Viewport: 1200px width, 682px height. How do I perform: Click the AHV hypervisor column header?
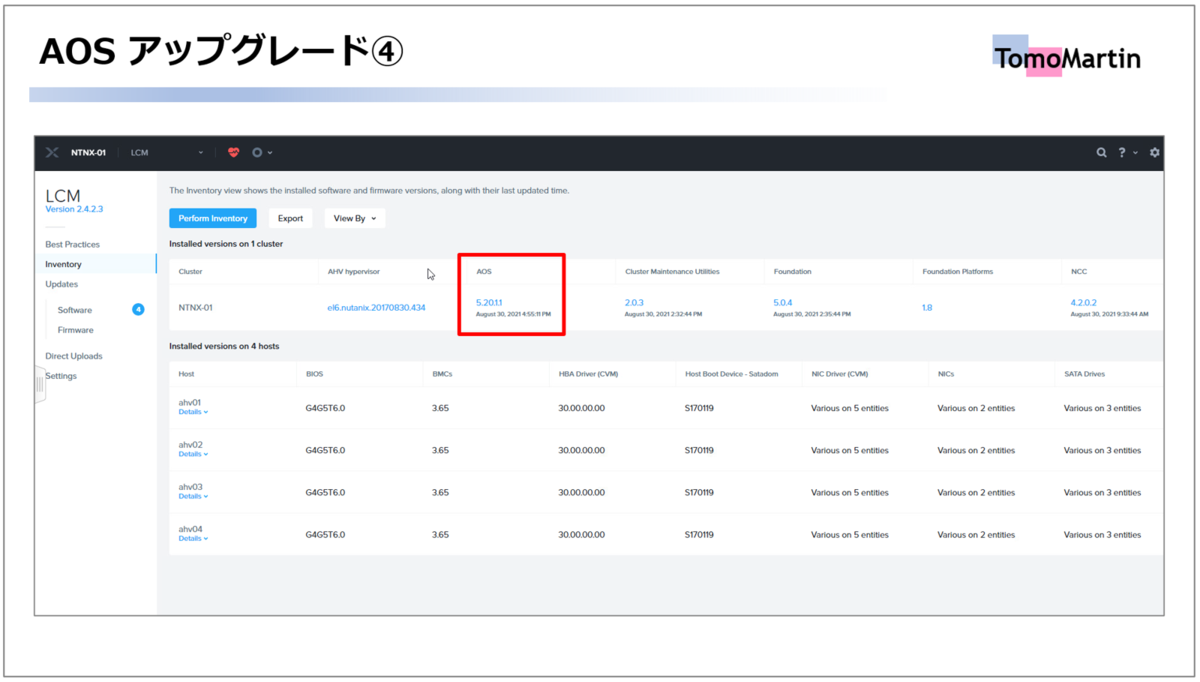click(x=354, y=272)
